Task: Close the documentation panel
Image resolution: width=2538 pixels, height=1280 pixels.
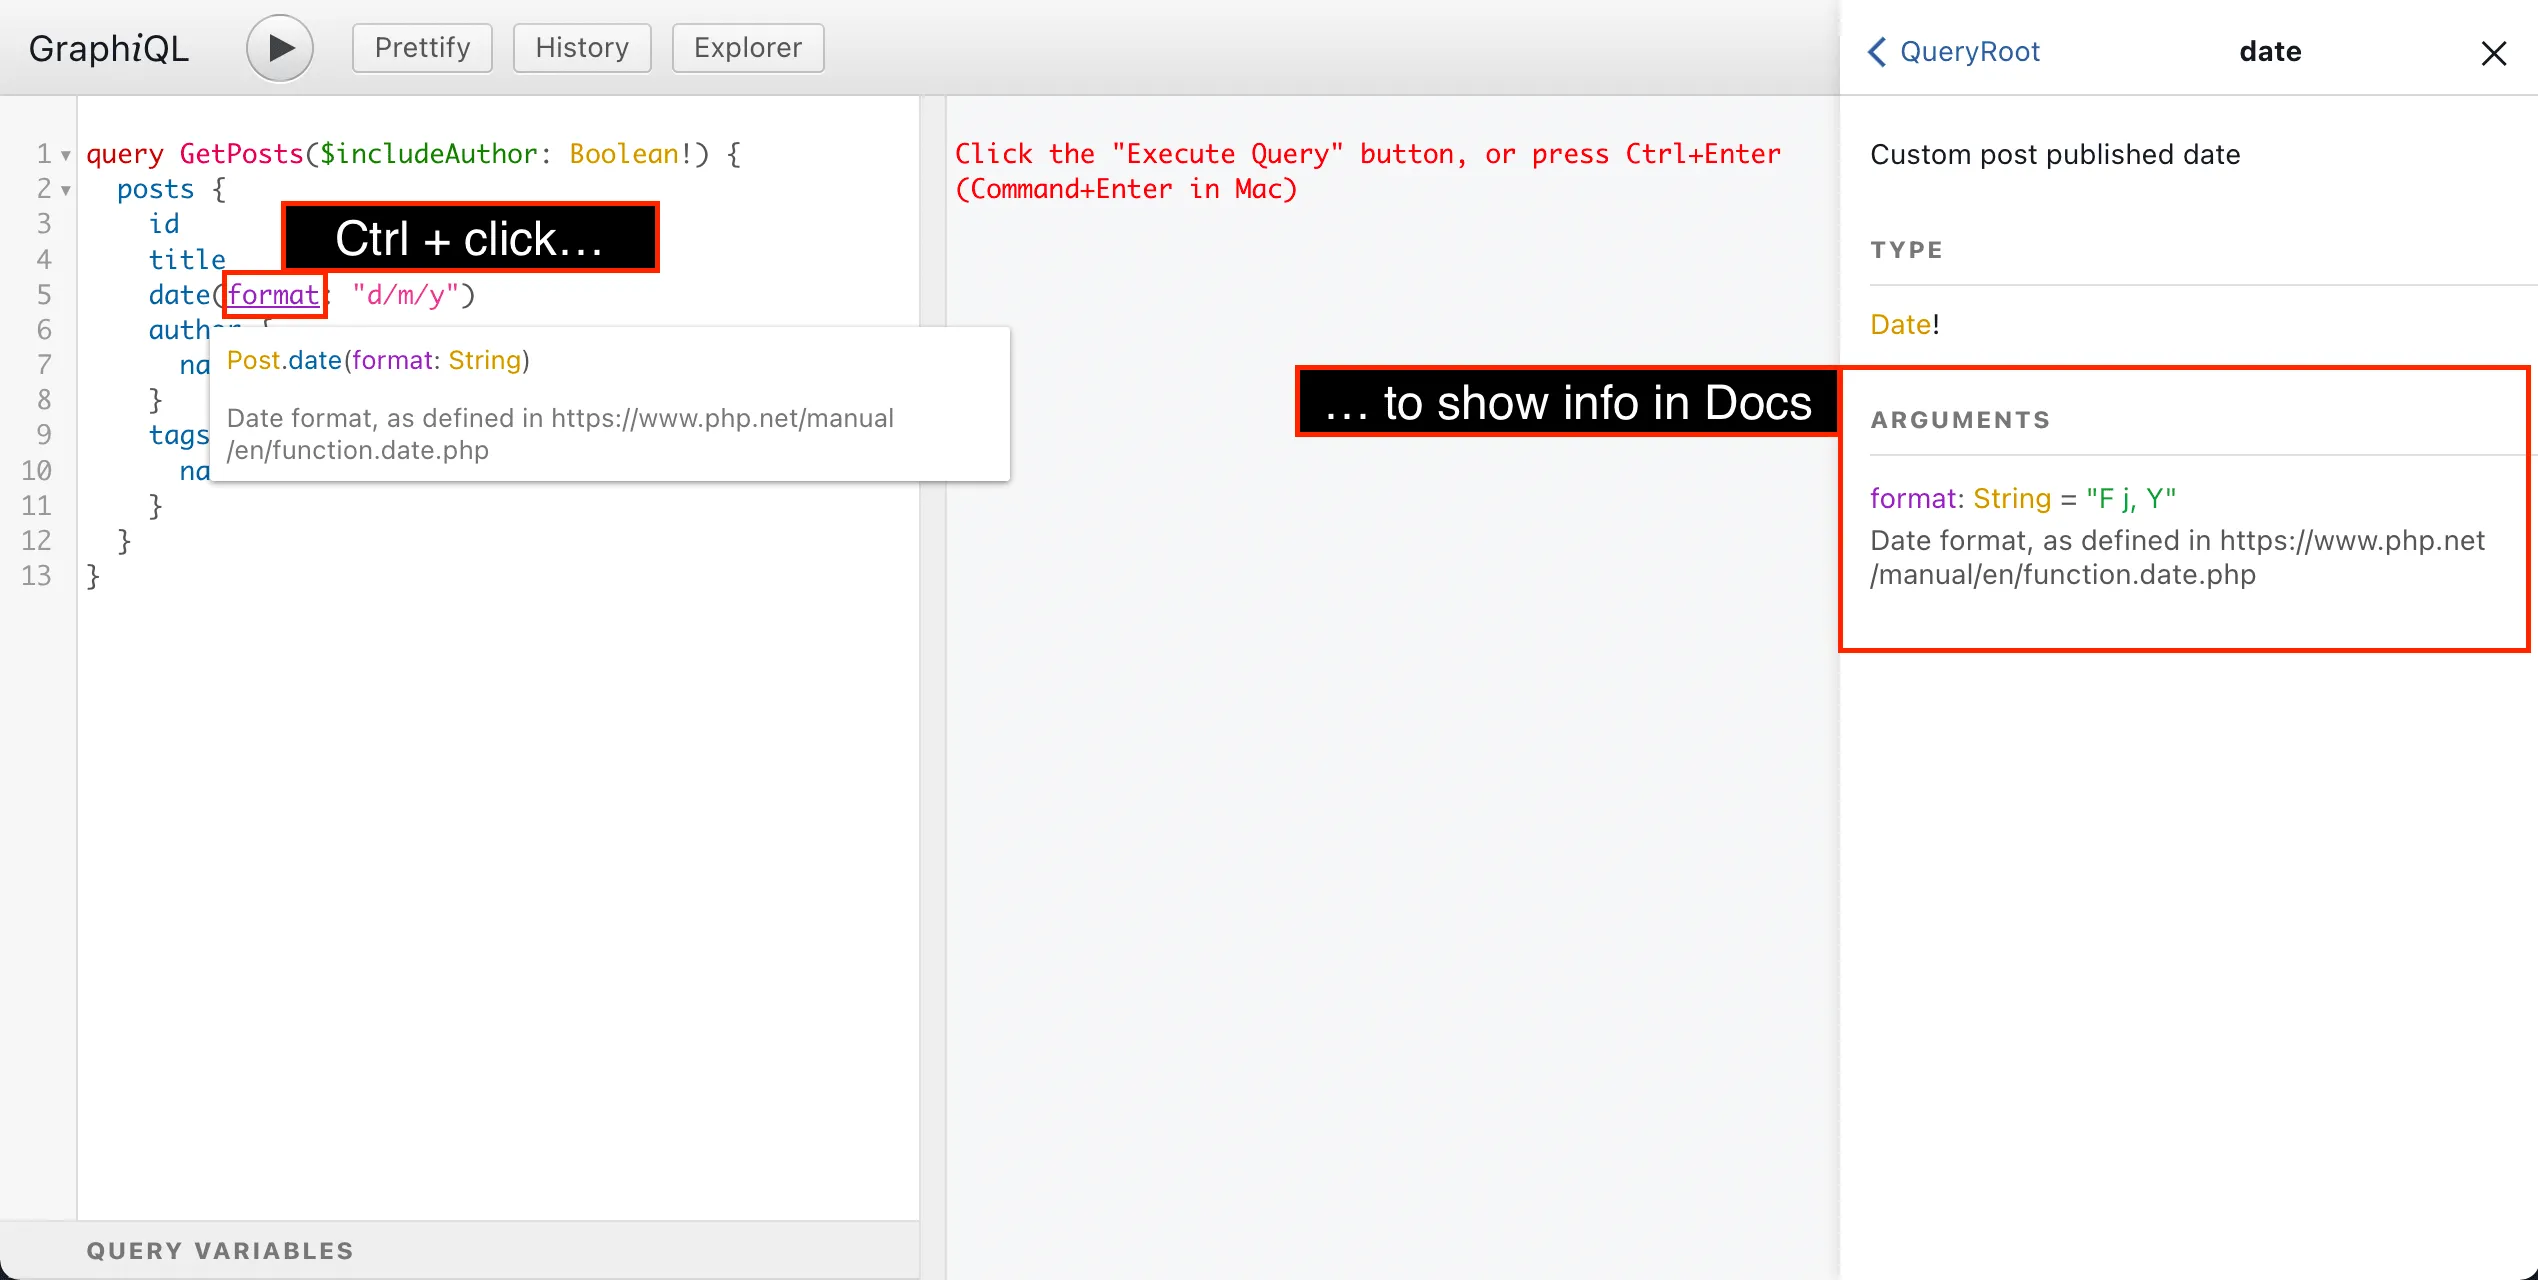Action: tap(2493, 53)
